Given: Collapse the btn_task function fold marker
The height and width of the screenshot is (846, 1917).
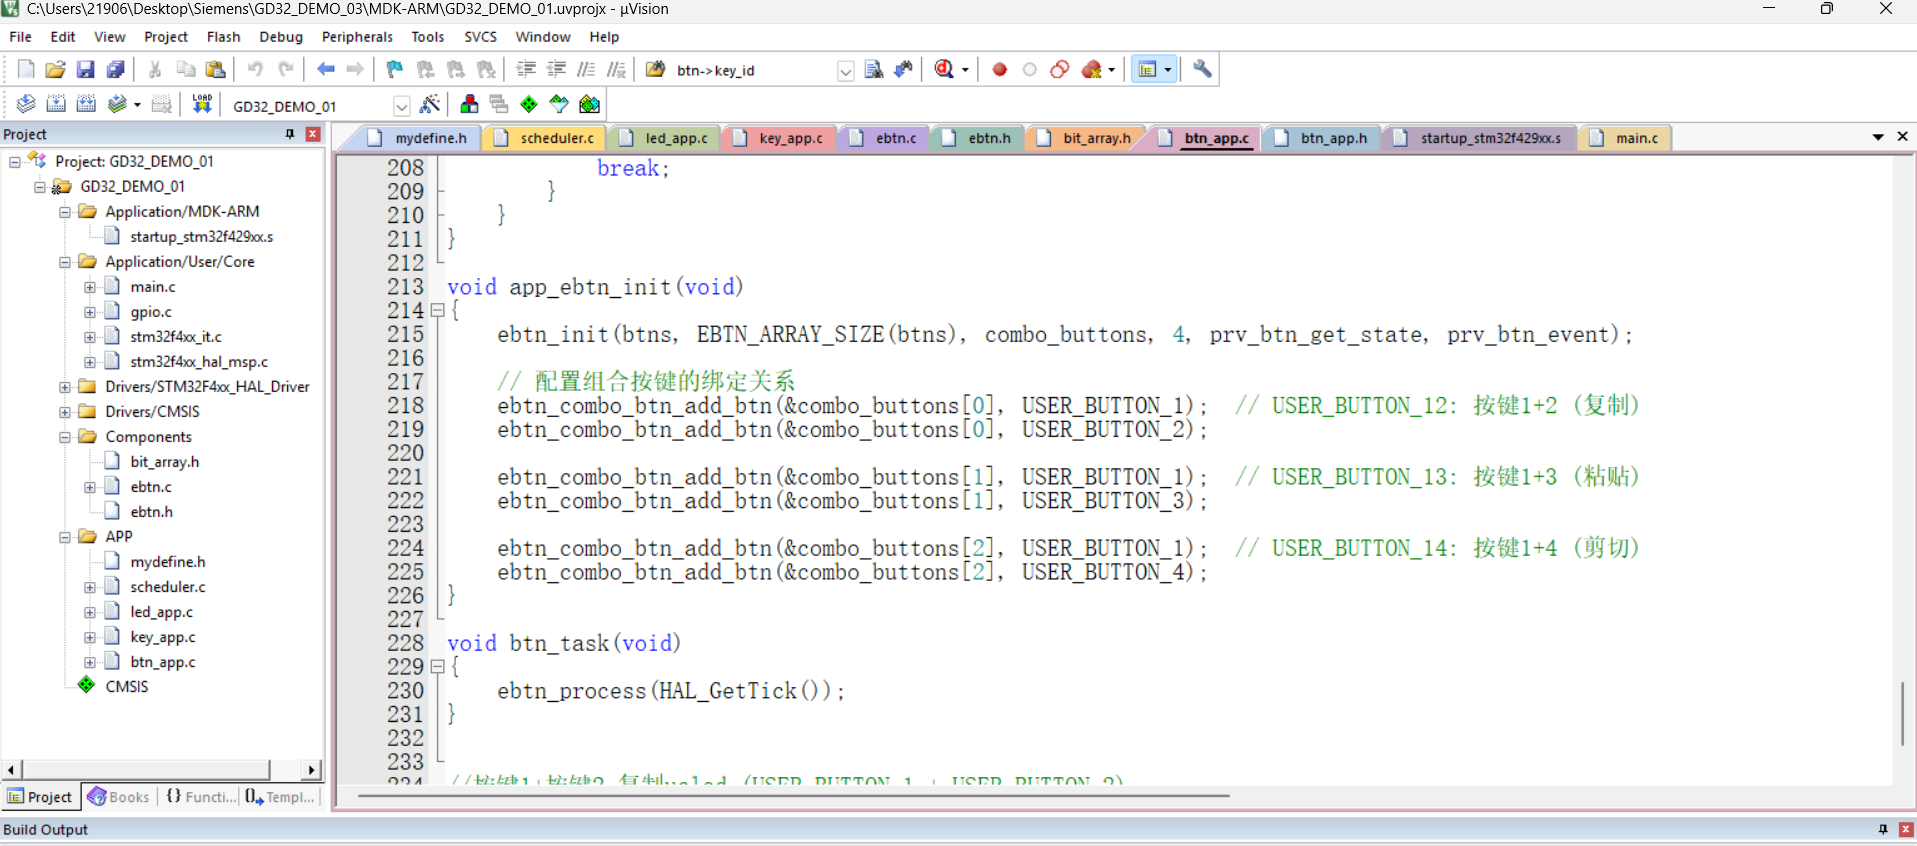Looking at the screenshot, I should tap(437, 666).
